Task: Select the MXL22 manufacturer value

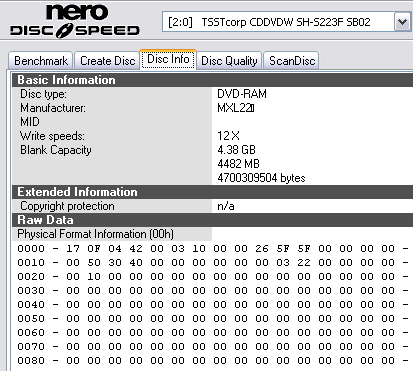Action: [x=236, y=108]
